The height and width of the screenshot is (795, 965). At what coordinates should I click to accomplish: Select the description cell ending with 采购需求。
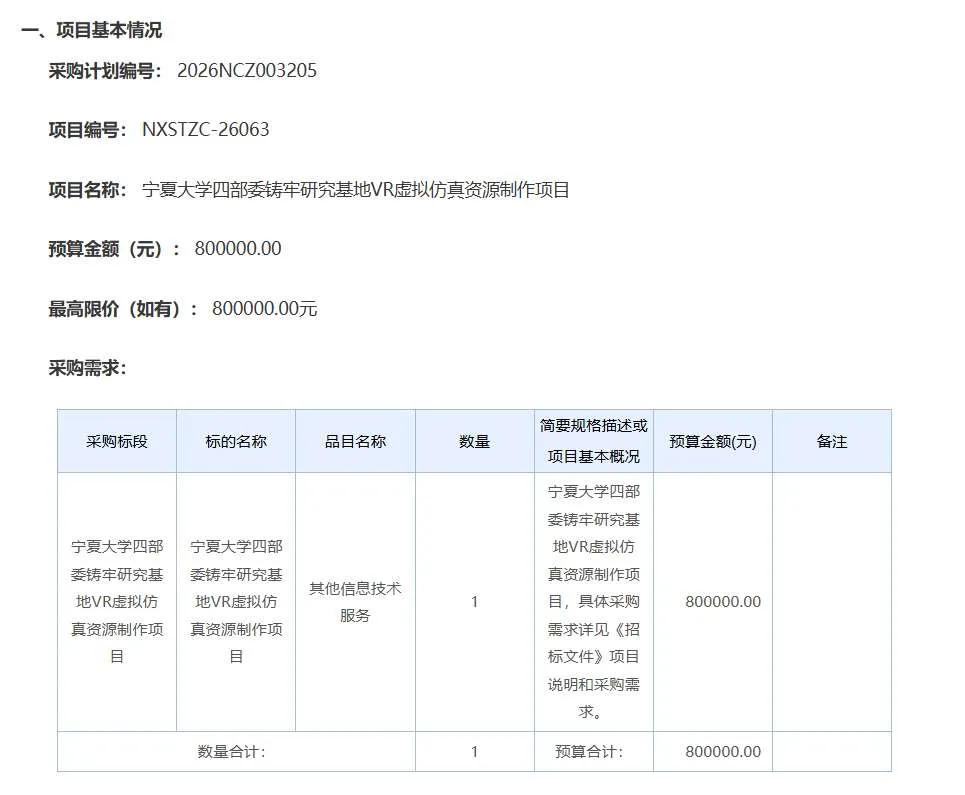[x=594, y=602]
